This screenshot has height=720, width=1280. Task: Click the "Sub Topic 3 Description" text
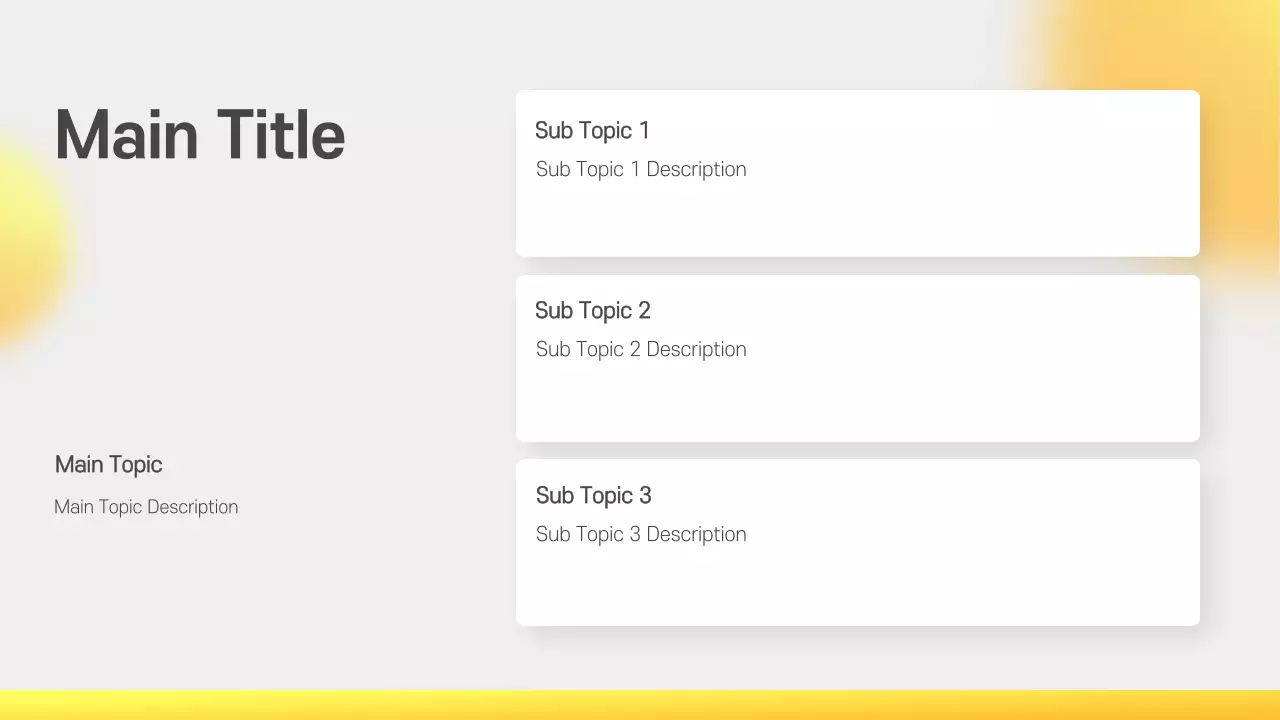[641, 534]
